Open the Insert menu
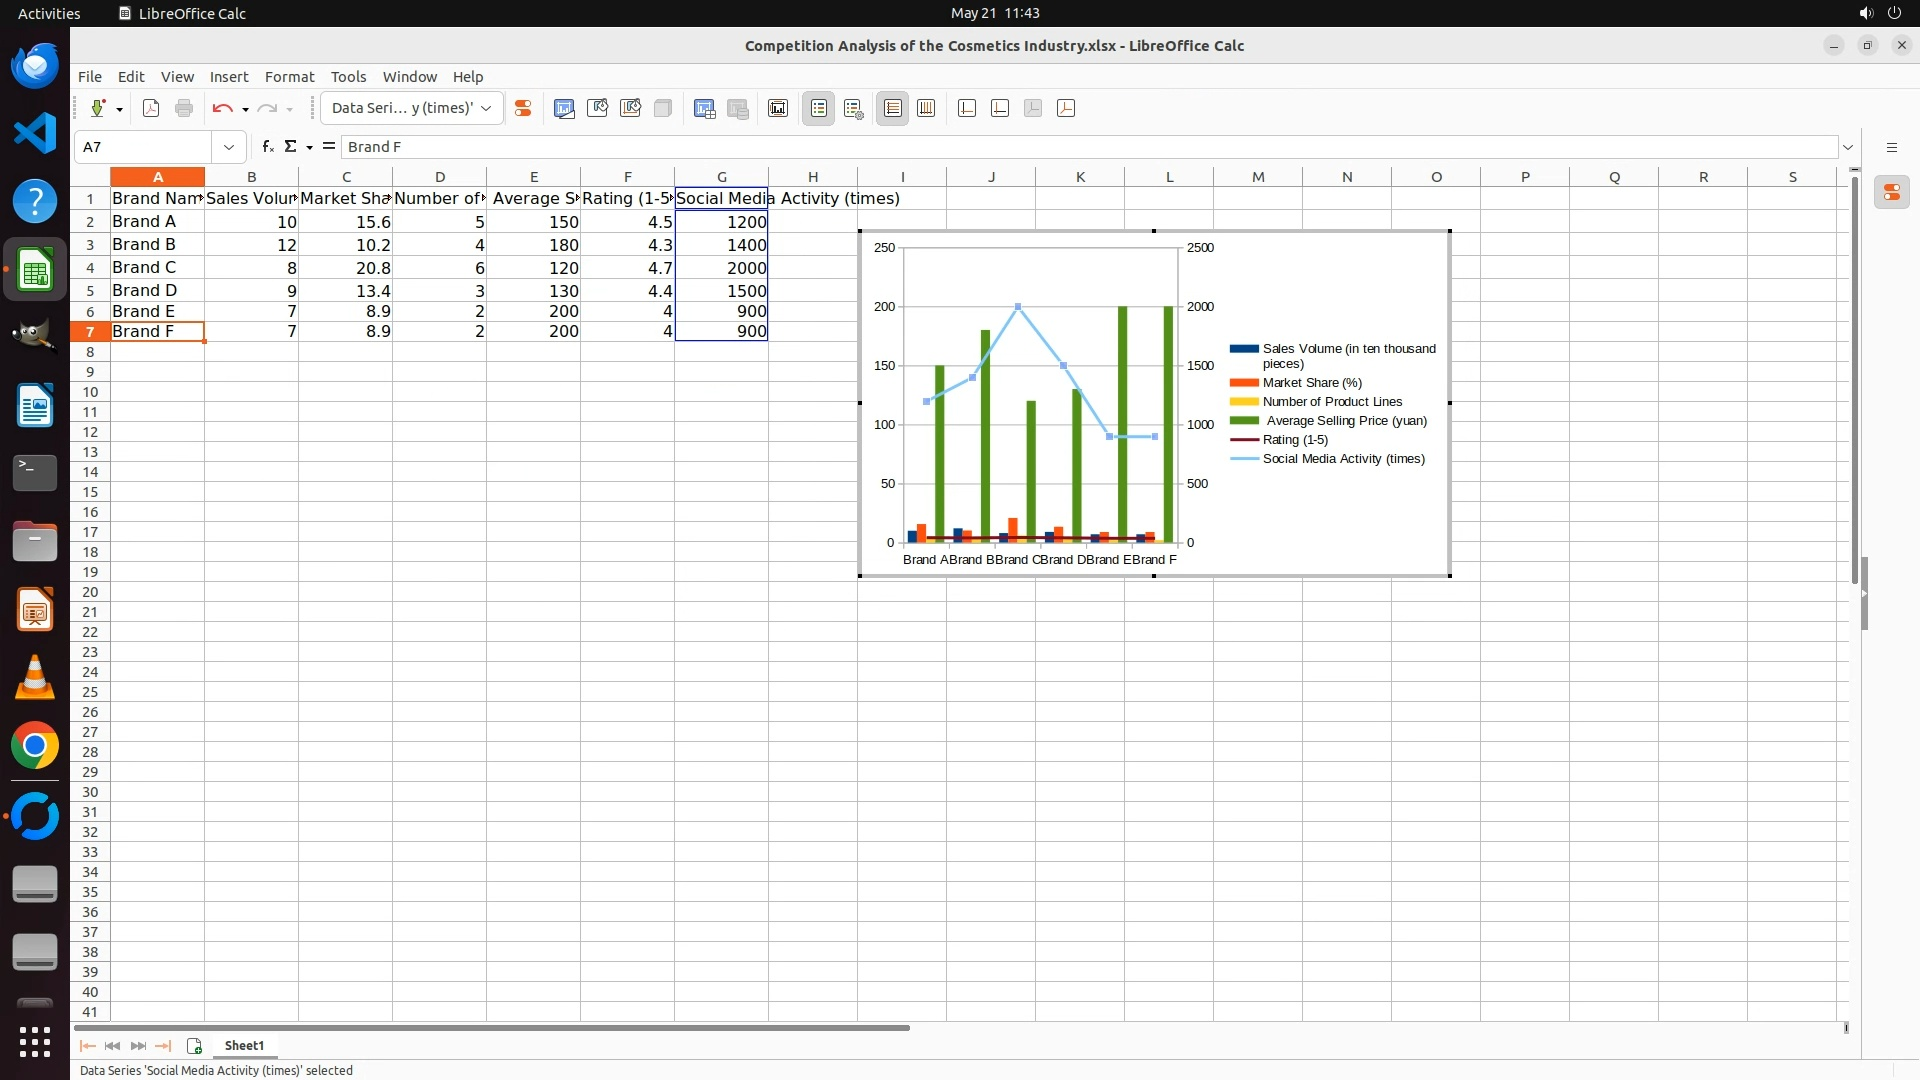Viewport: 1920px width, 1080px height. pos(228,77)
